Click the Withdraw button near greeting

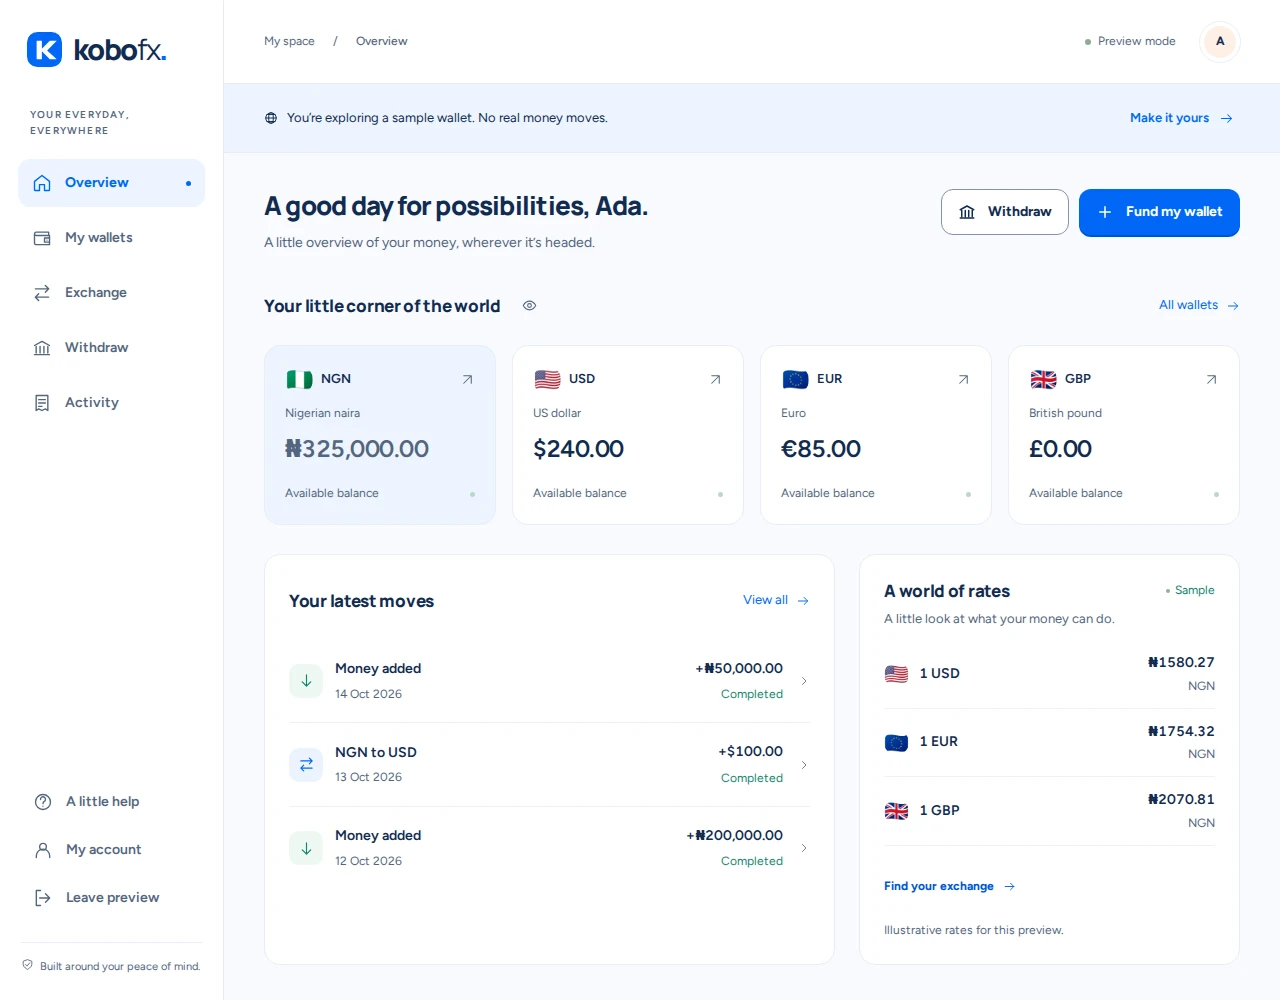point(1005,212)
